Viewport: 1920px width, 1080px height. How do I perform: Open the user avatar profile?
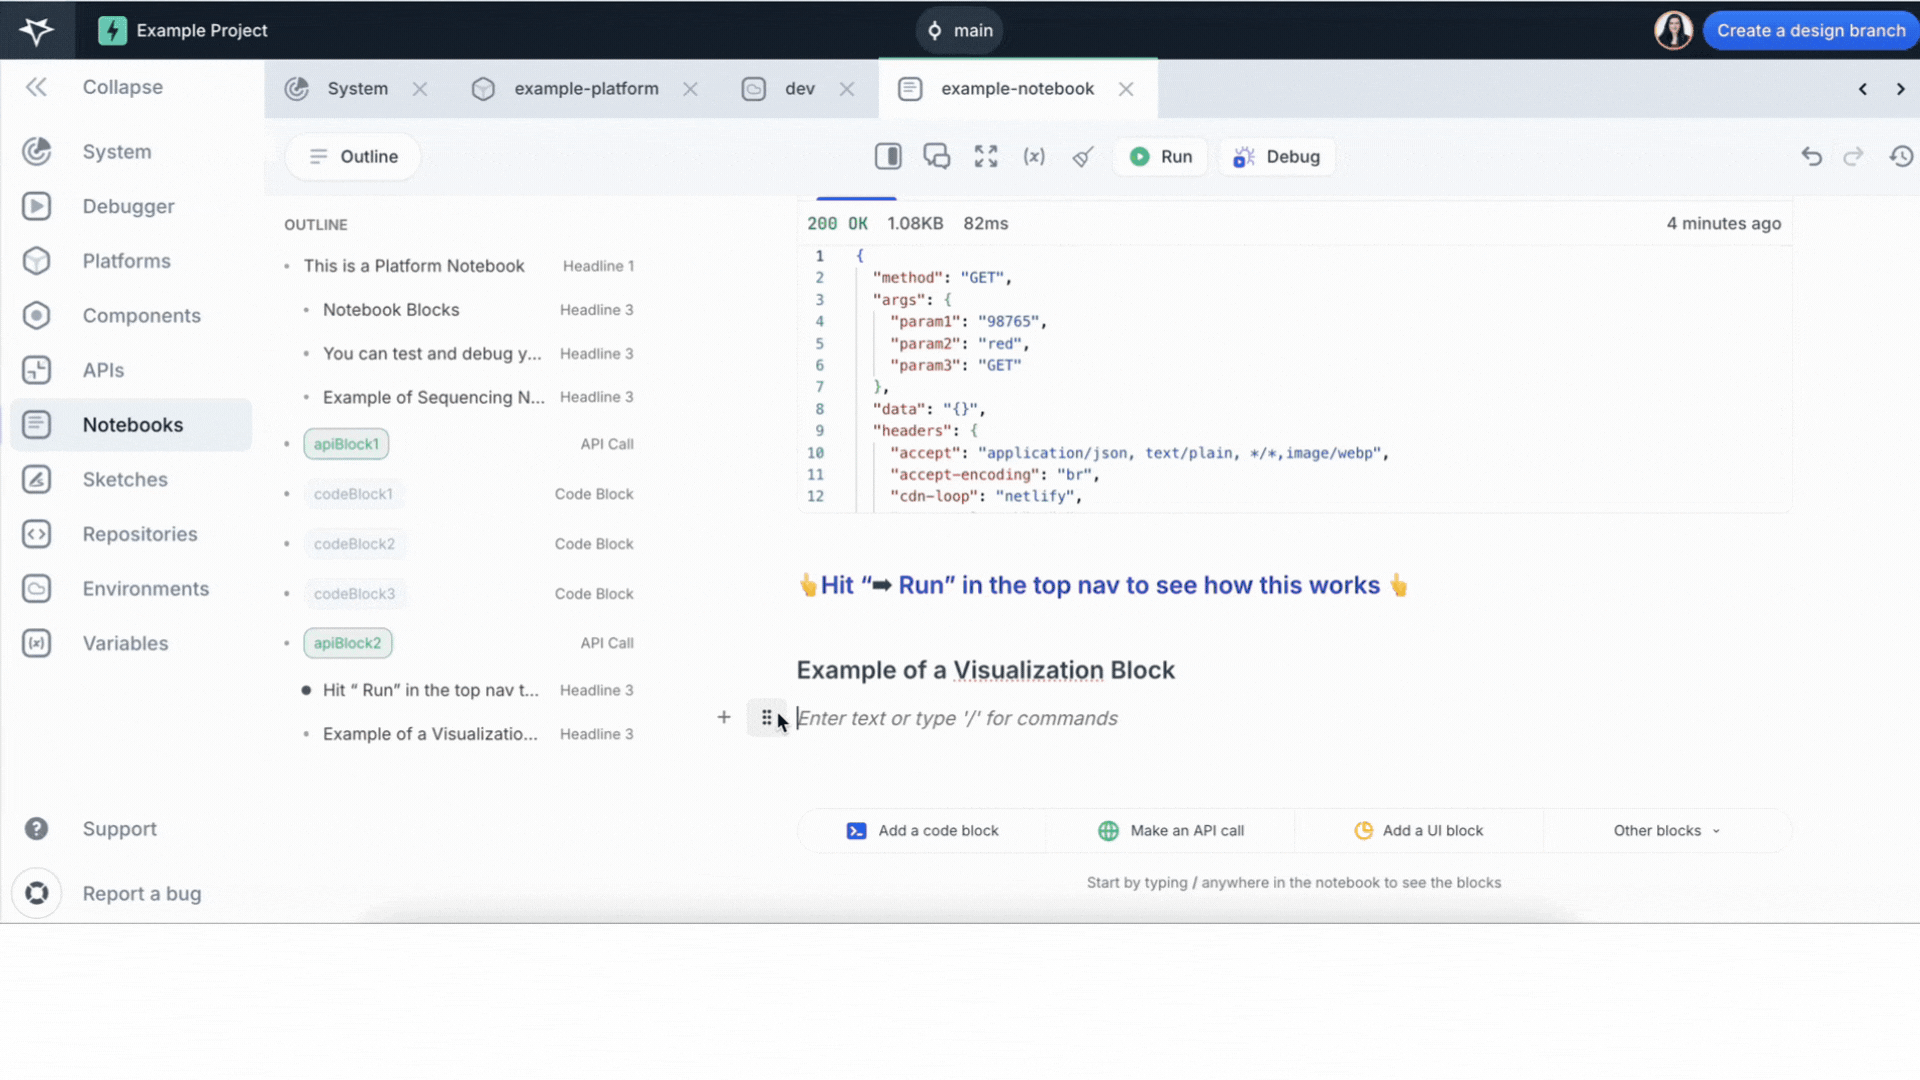pos(1673,30)
